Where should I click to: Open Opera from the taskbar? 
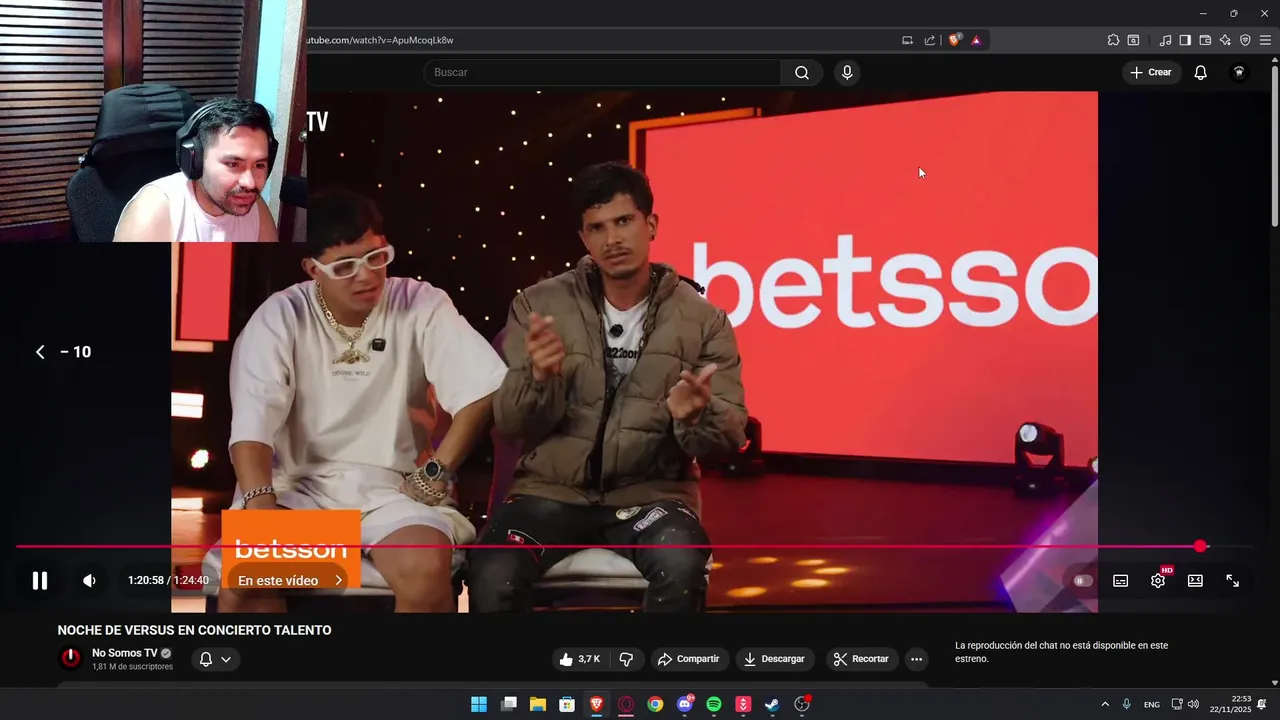tap(626, 704)
